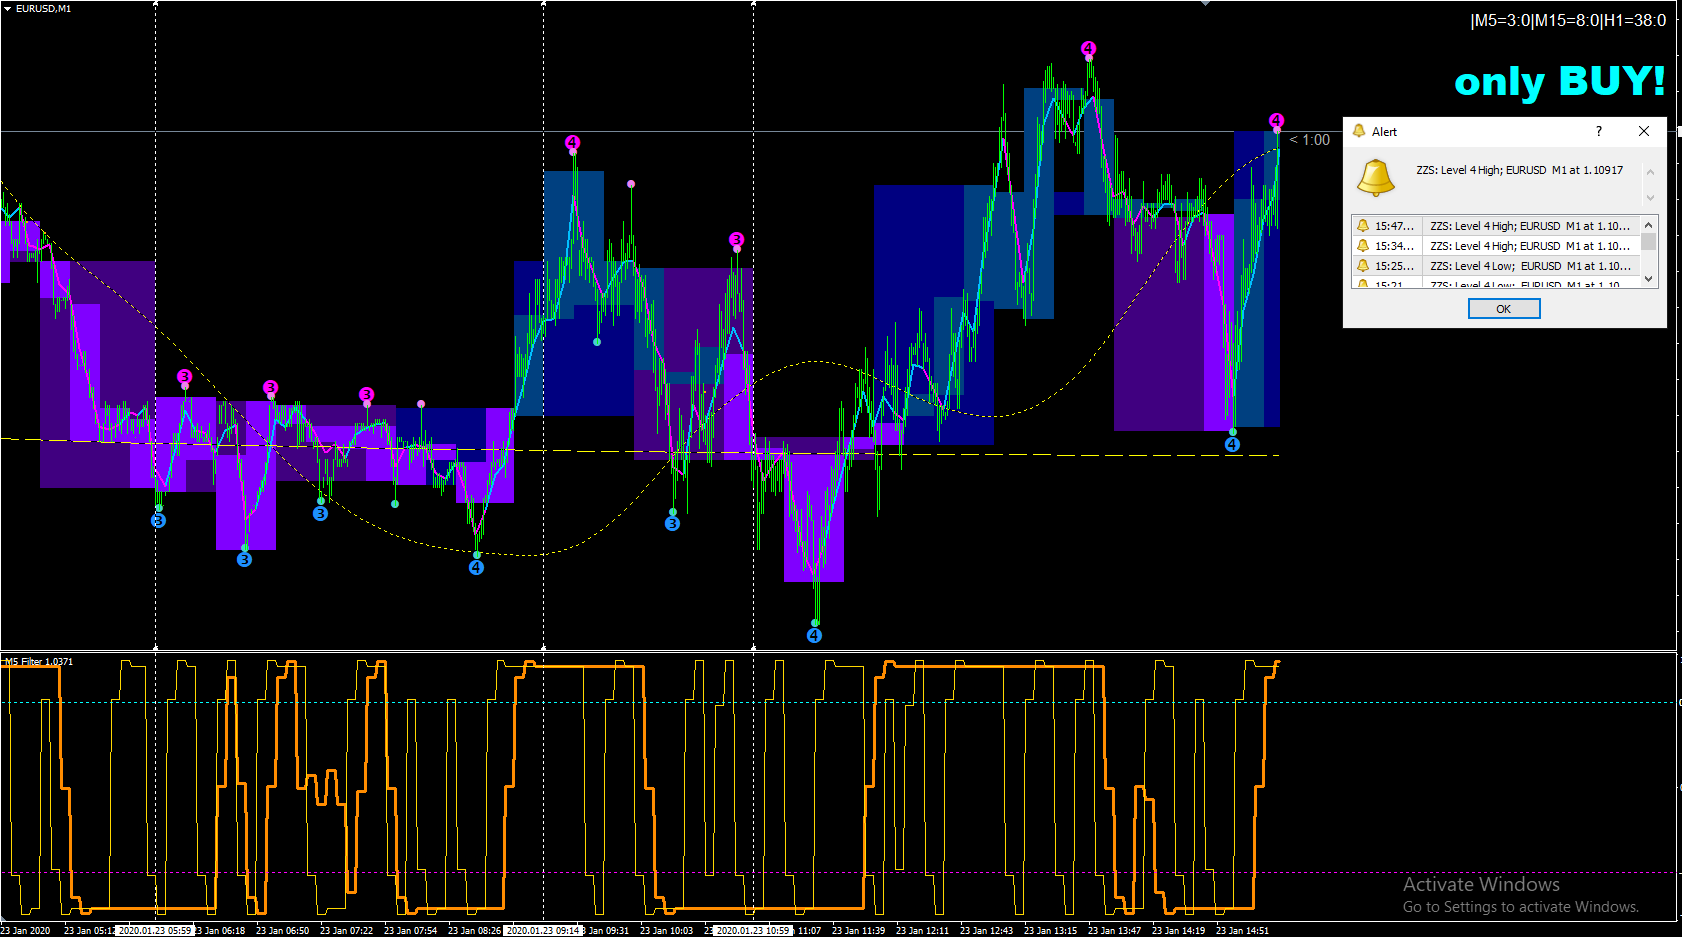
Task: Click bell icon of the 15:47 alert row
Action: [x=1362, y=226]
